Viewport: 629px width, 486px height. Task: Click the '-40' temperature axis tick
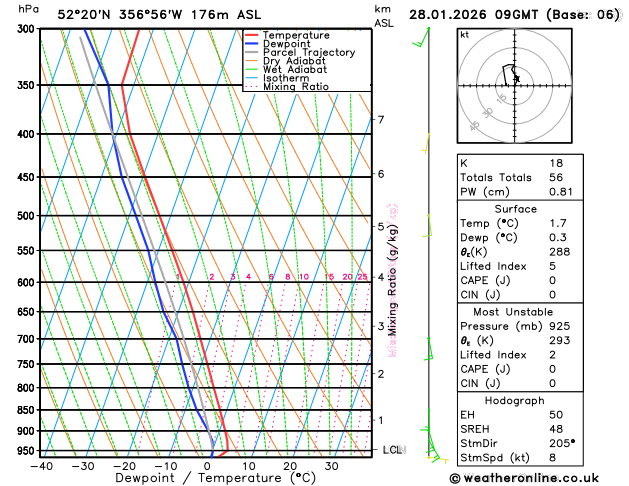[x=41, y=466]
